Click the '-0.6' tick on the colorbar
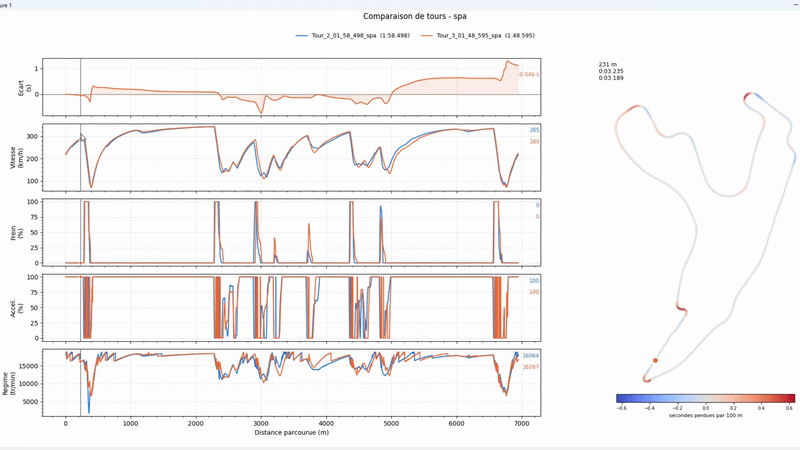This screenshot has width=800, height=450. [621, 408]
